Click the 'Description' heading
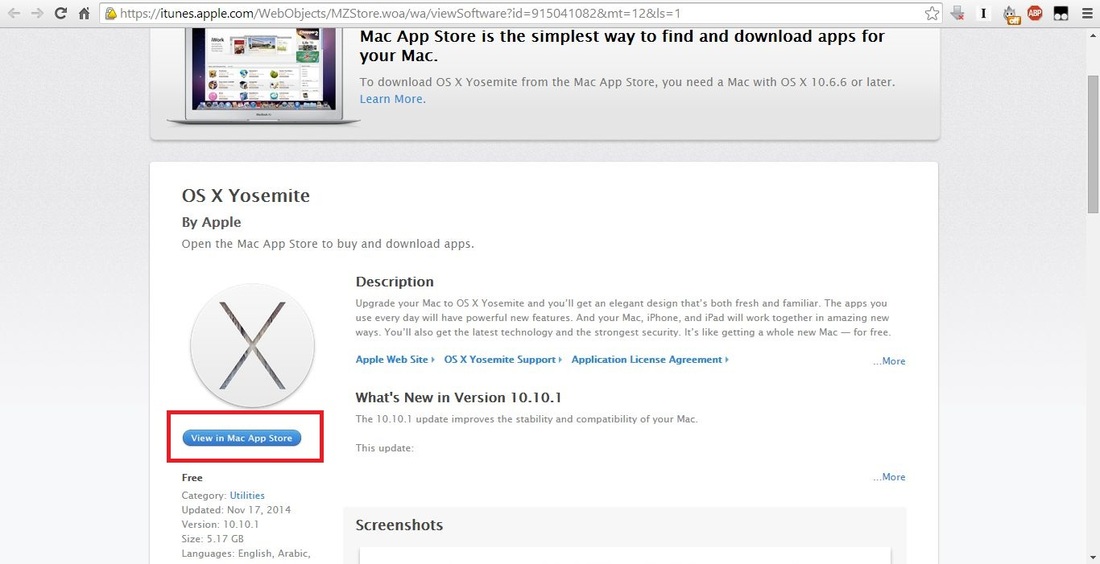 [394, 281]
